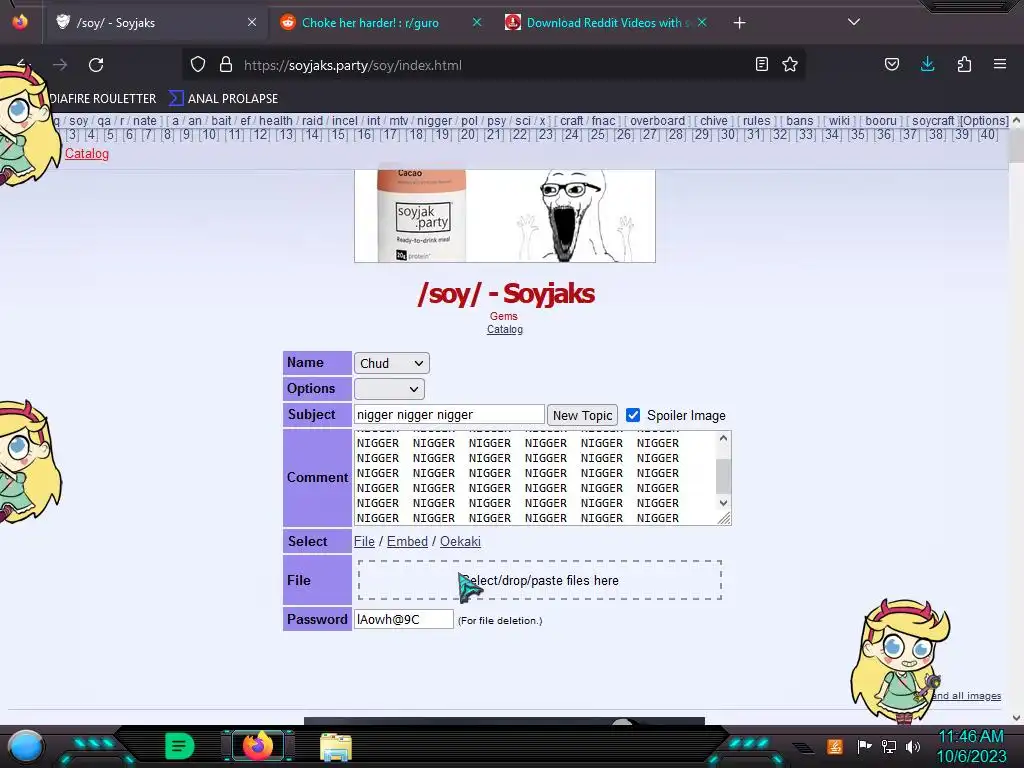Open the overboard link in the board list
Screen dimensions: 1024x768
[x=658, y=121]
